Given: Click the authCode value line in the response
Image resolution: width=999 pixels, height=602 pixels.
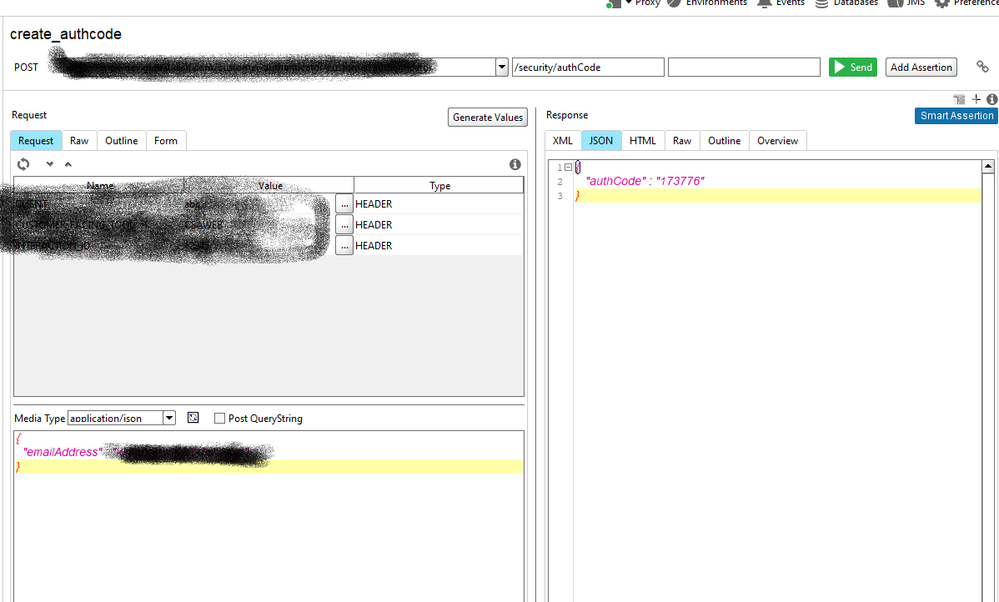Looking at the screenshot, I should [645, 181].
